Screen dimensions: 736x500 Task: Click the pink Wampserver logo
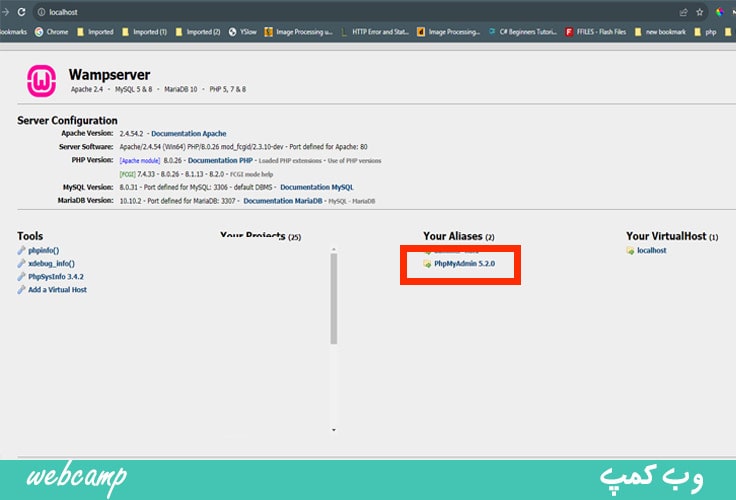coord(41,81)
